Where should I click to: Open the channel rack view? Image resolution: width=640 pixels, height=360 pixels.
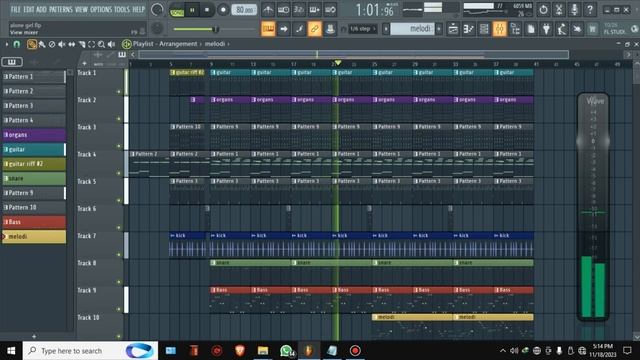pos(484,29)
